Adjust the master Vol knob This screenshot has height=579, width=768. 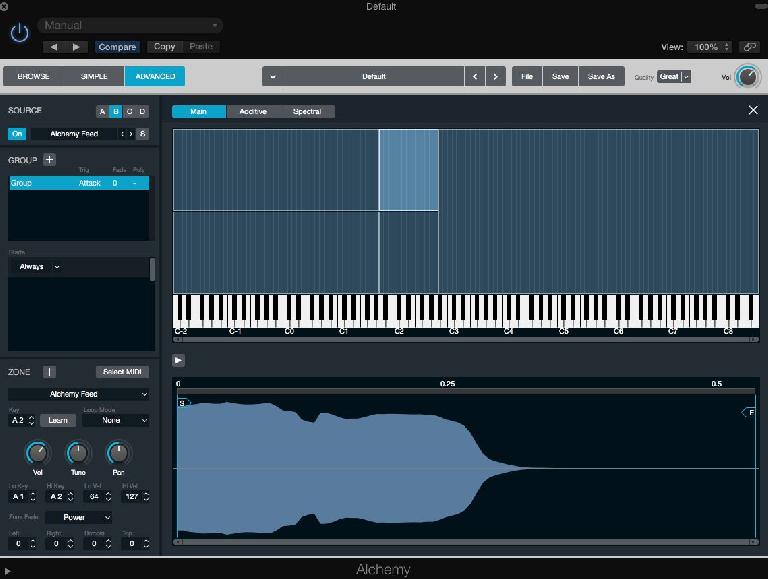[x=747, y=77]
